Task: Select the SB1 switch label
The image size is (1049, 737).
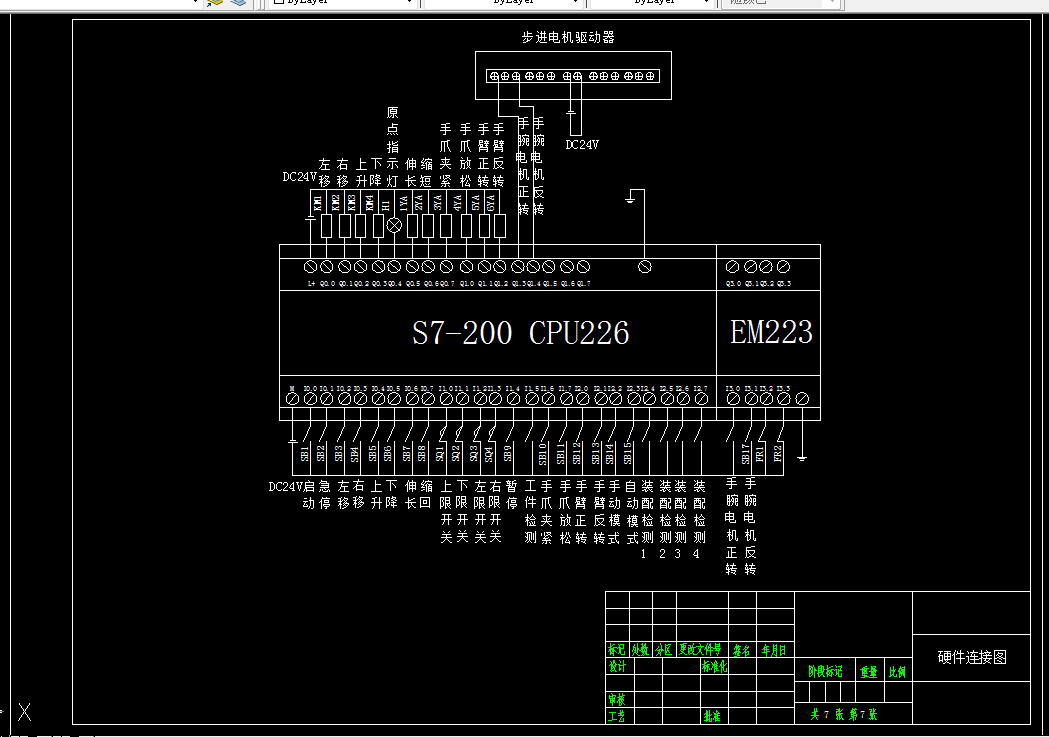Action: pyautogui.click(x=305, y=453)
